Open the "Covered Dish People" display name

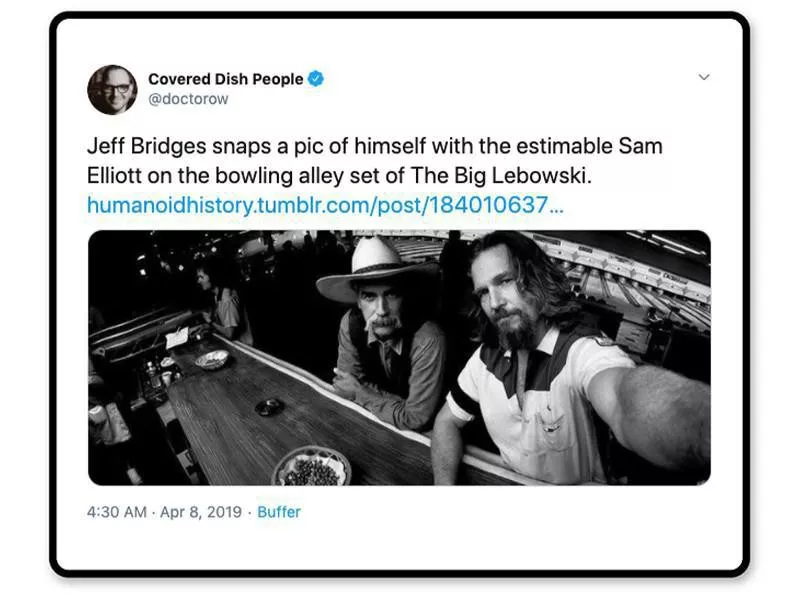tap(225, 79)
